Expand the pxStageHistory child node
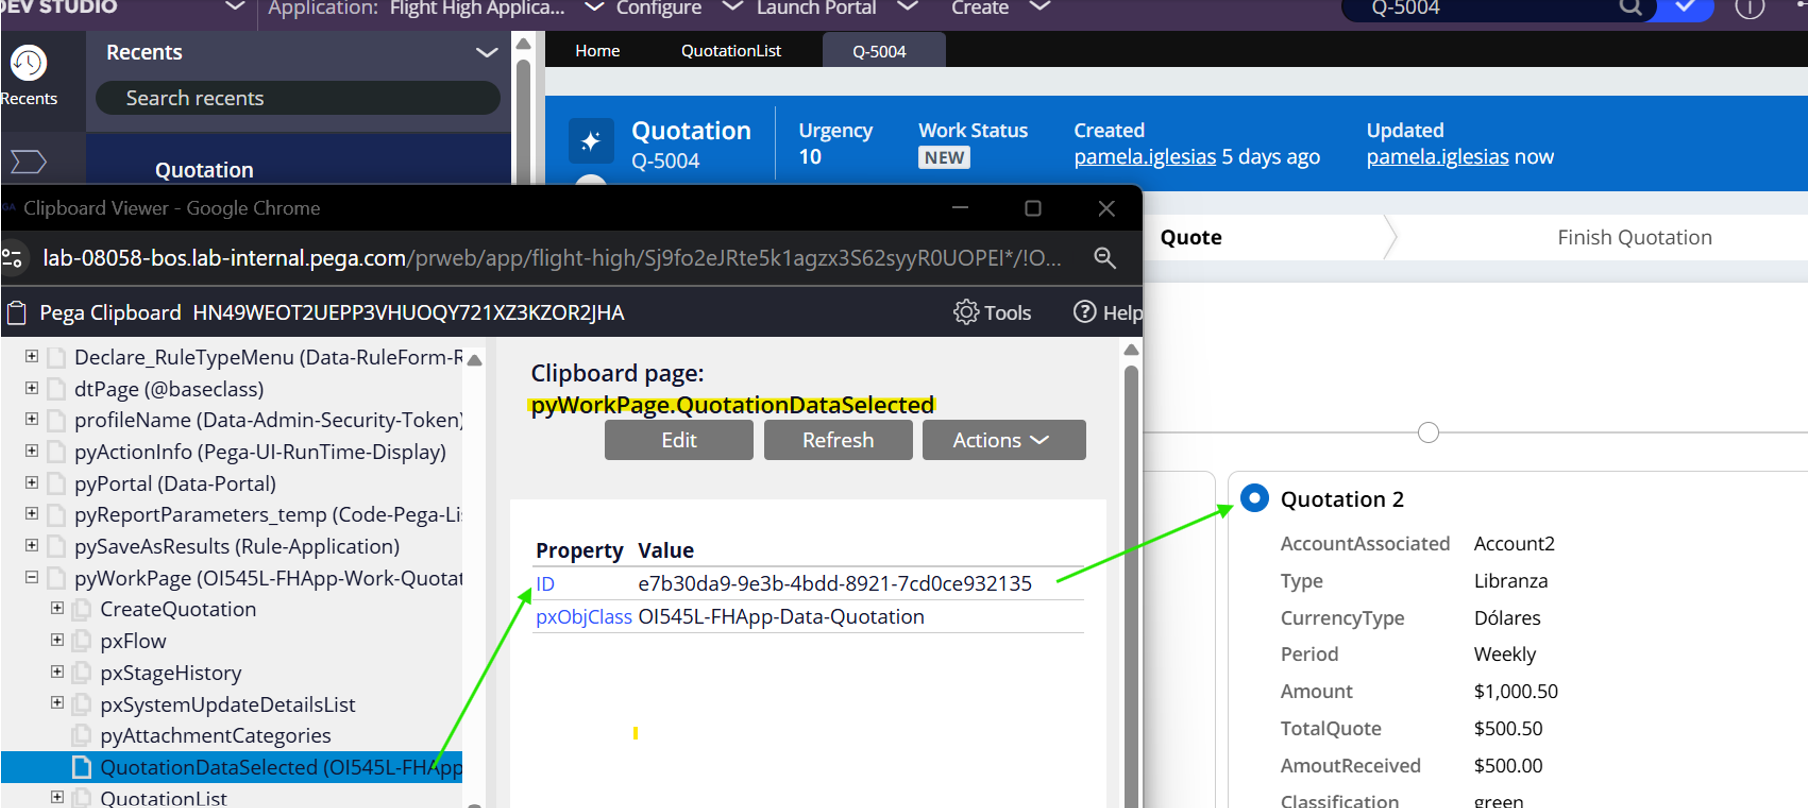Viewport: 1809px width, 808px height. (57, 672)
